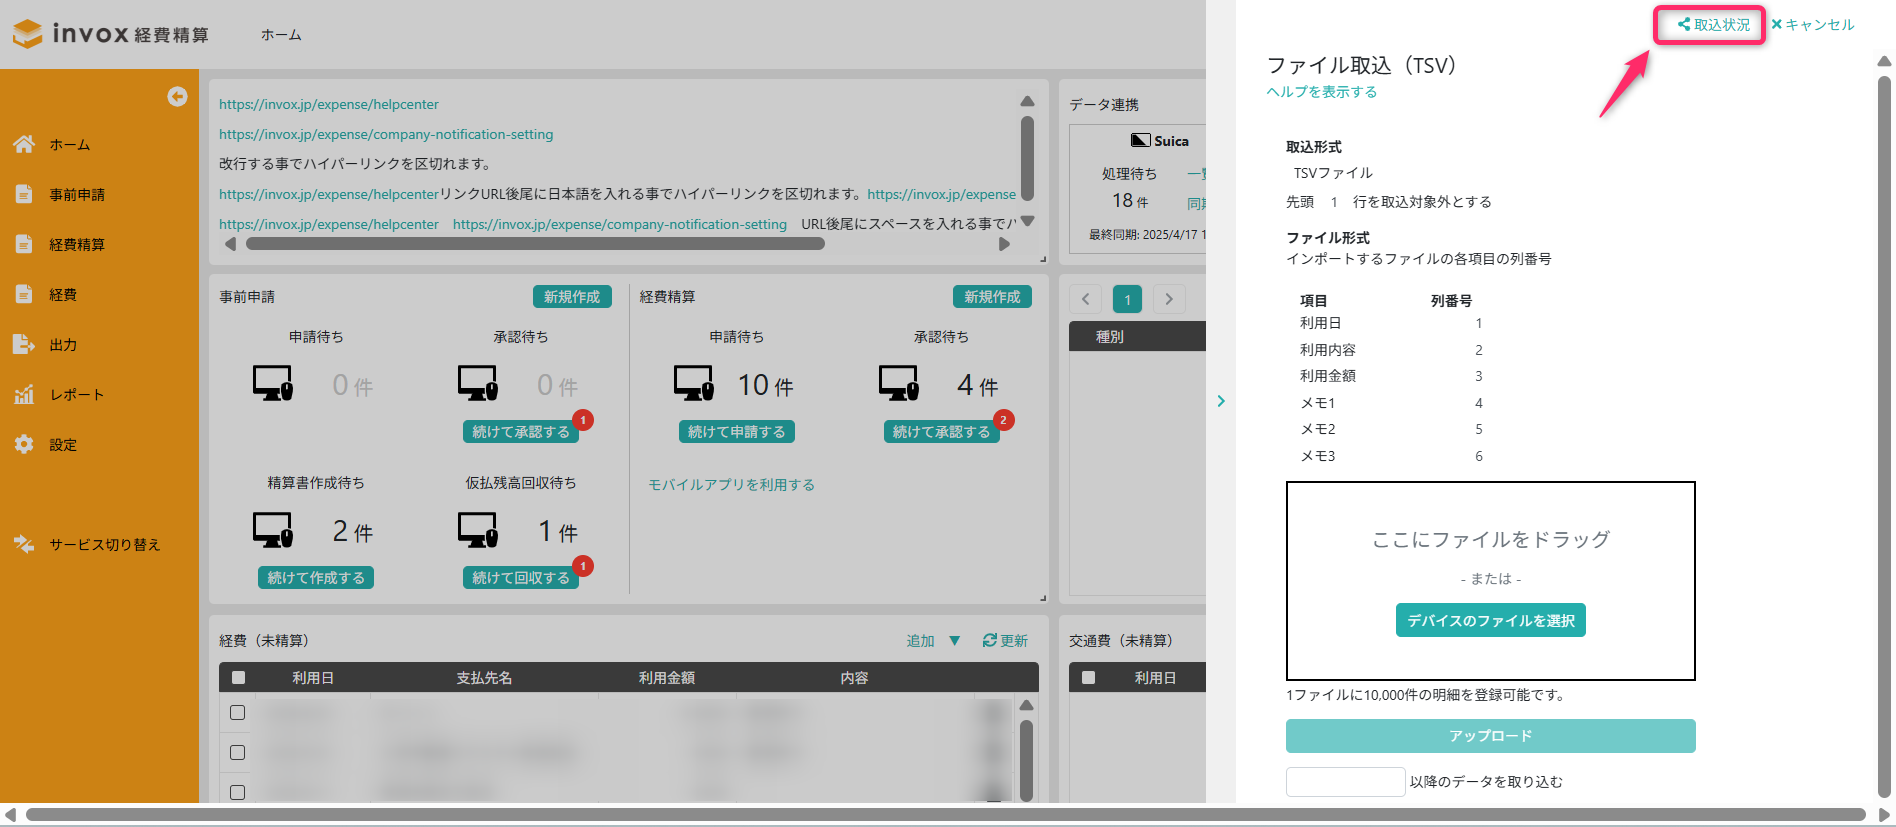
Task: Check the first row checkbox in 経費 list
Action: tap(237, 713)
